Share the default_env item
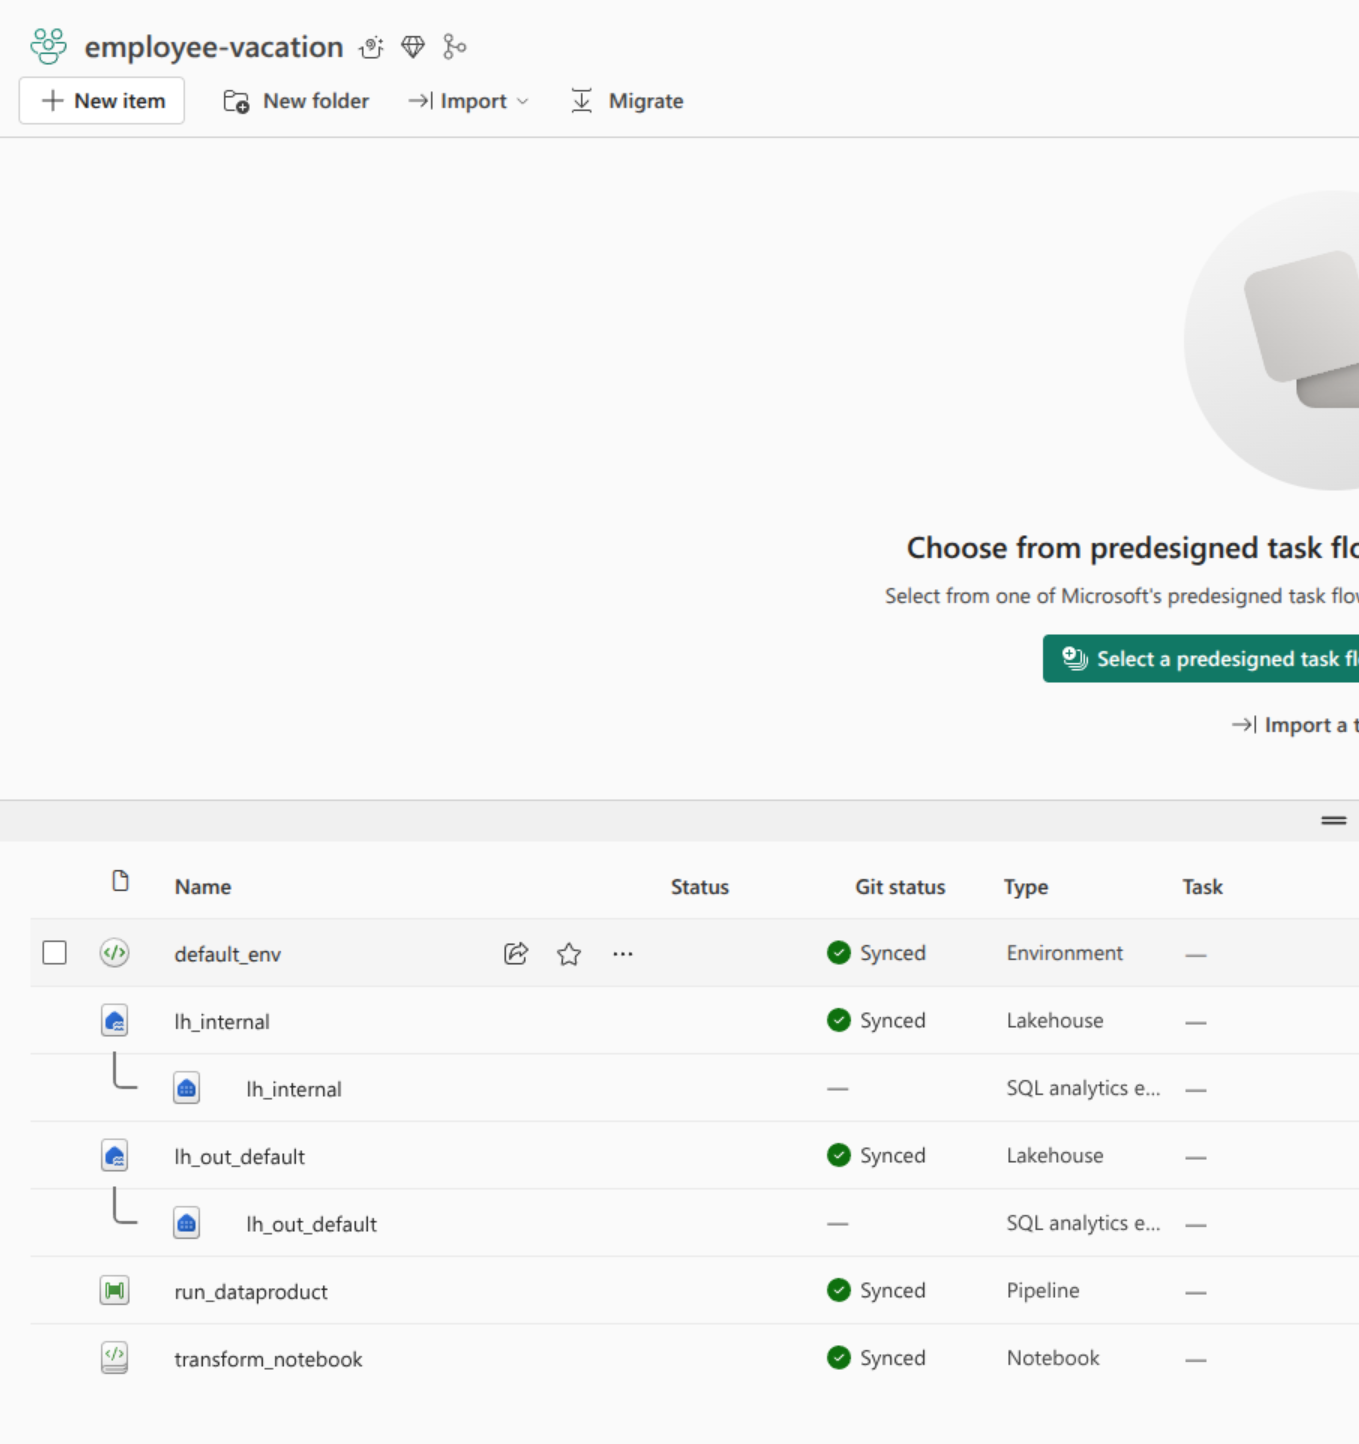Image resolution: width=1359 pixels, height=1444 pixels. 516,954
